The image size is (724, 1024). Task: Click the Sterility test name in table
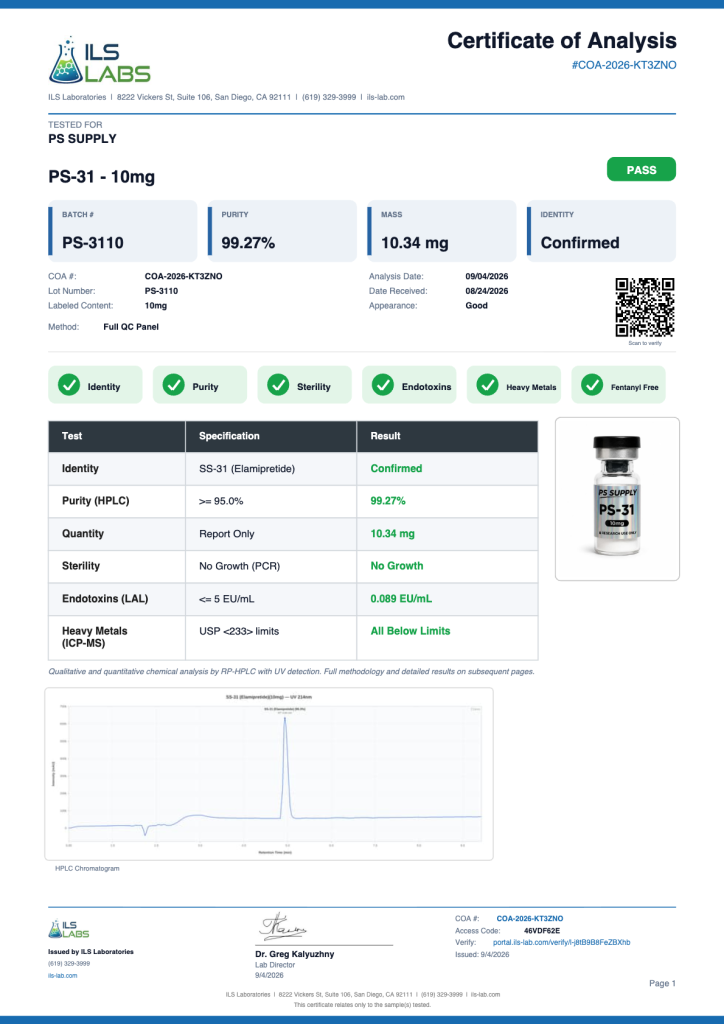(x=81, y=566)
